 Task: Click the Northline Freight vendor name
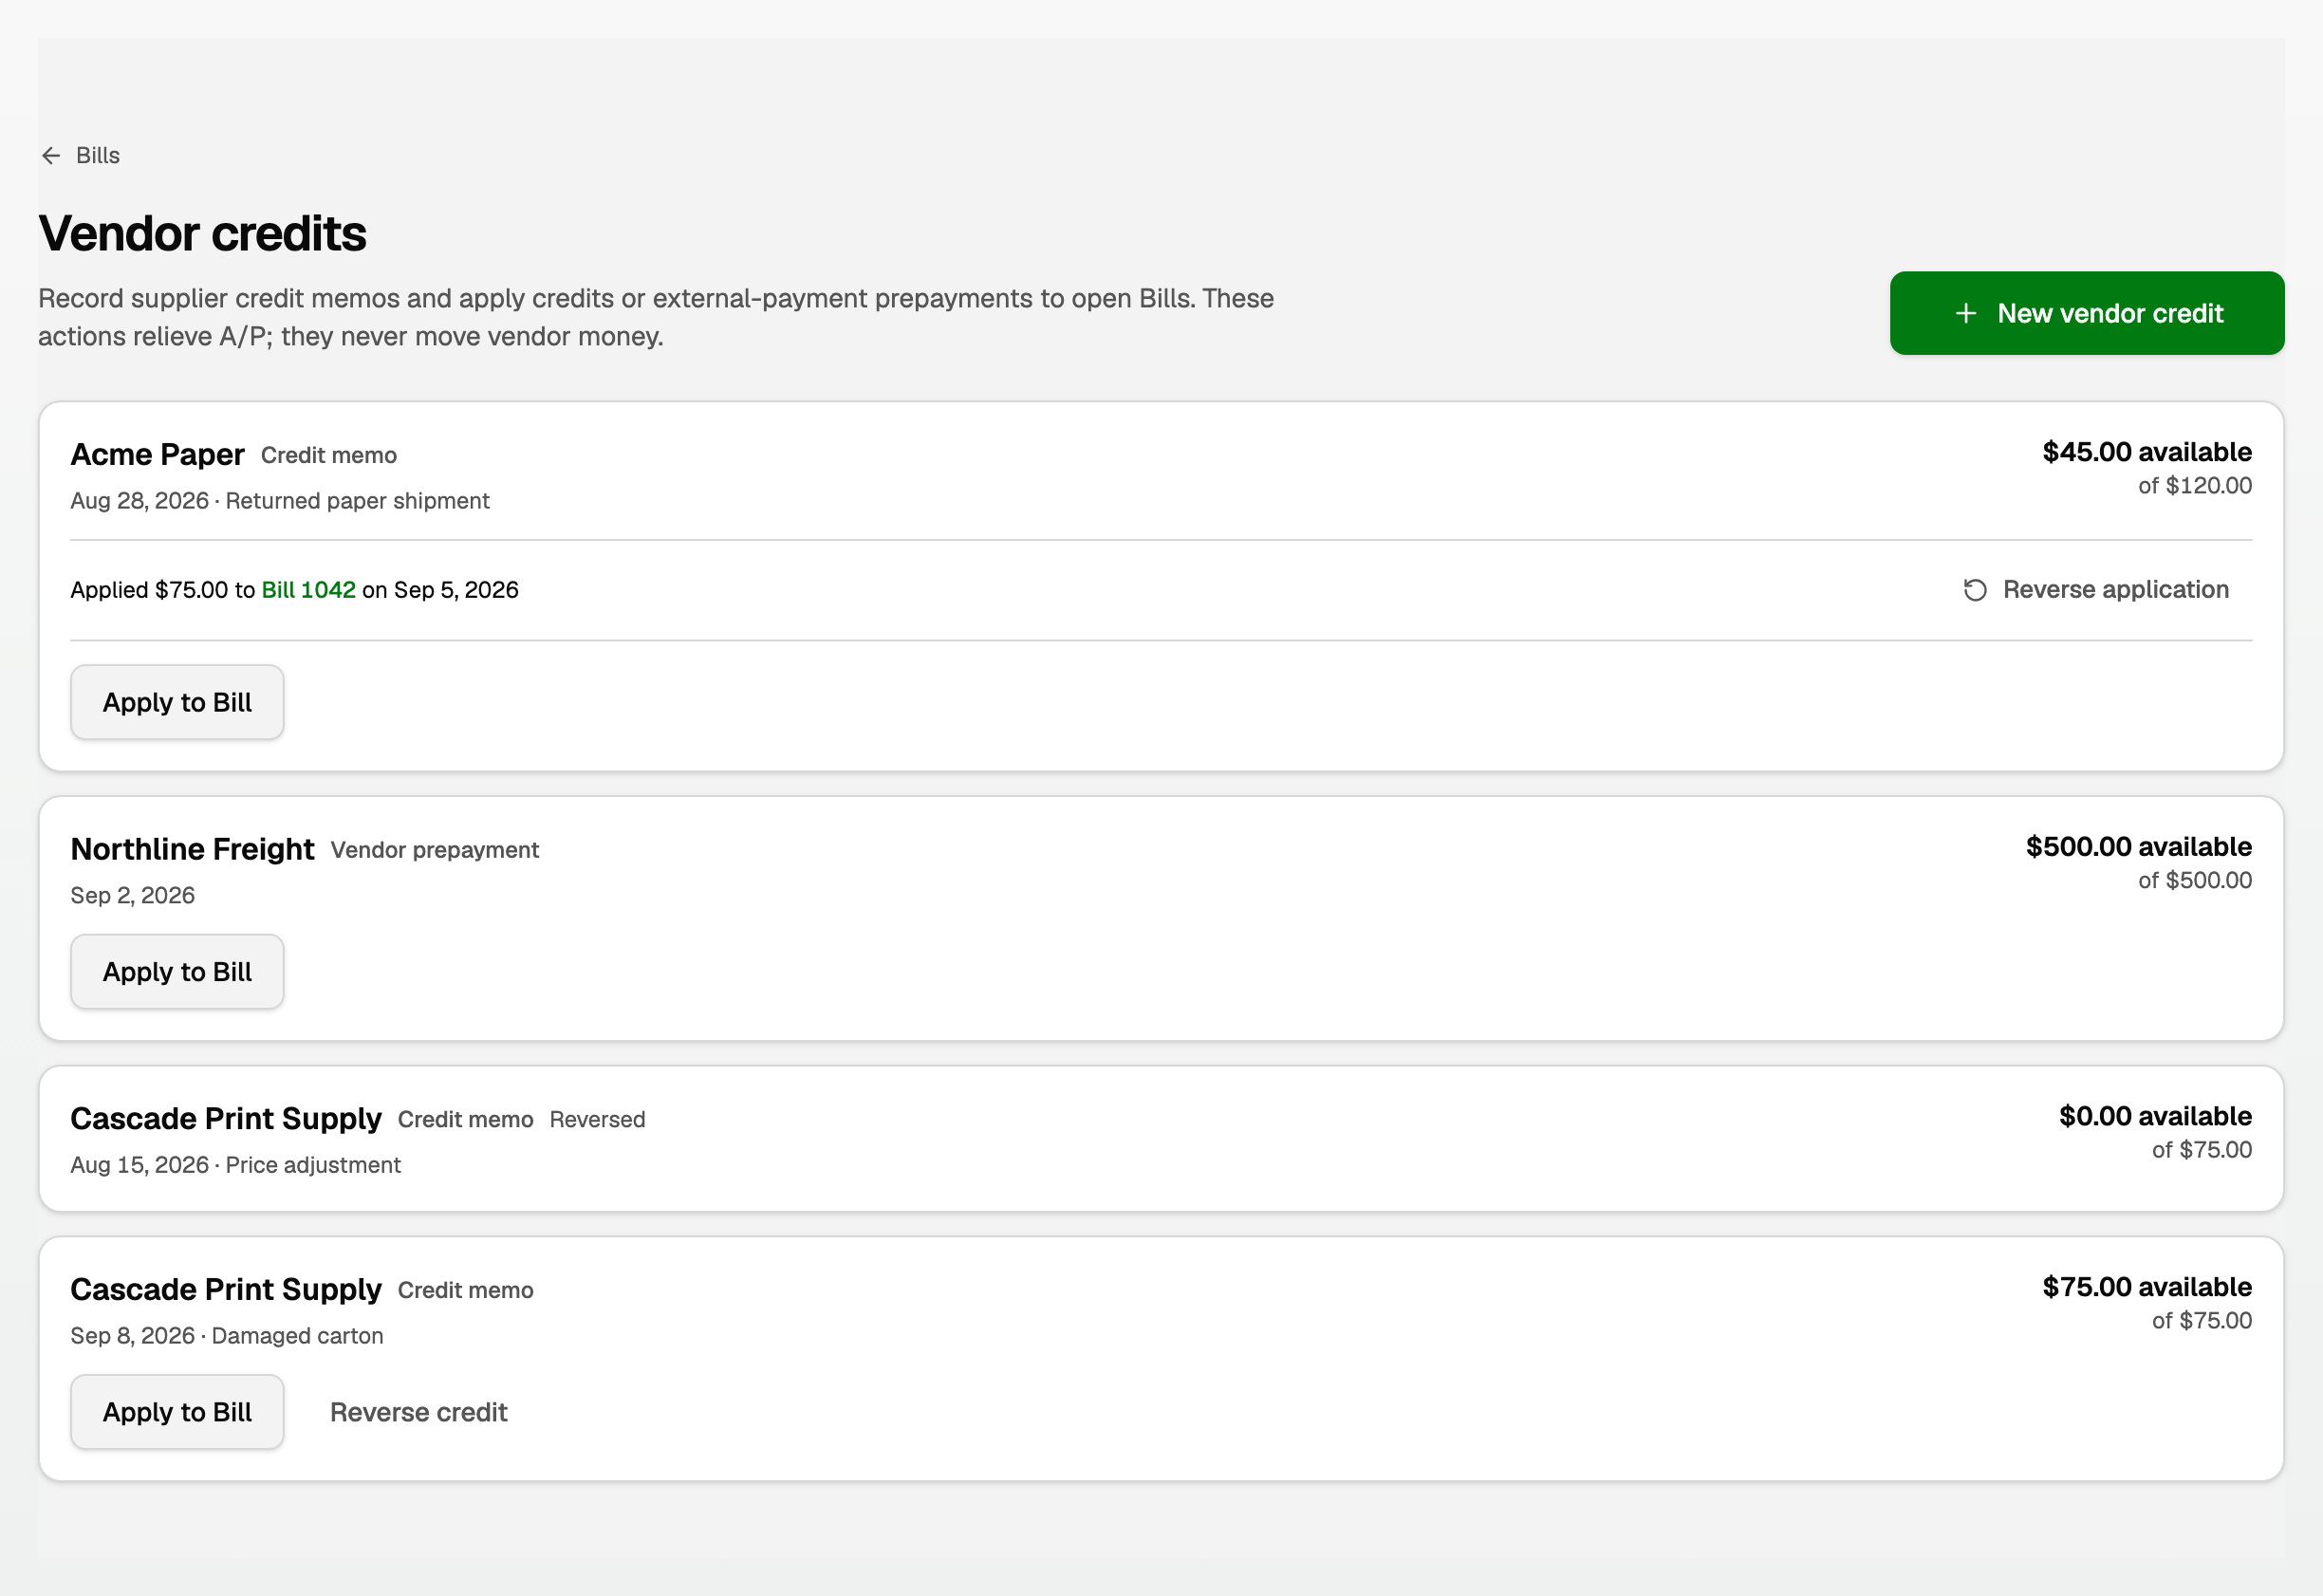point(192,849)
